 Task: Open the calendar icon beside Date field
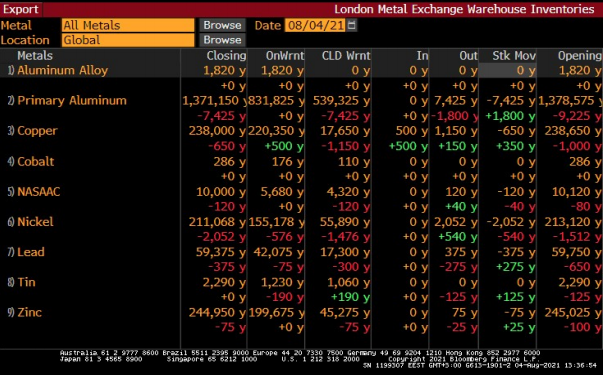tap(351, 25)
